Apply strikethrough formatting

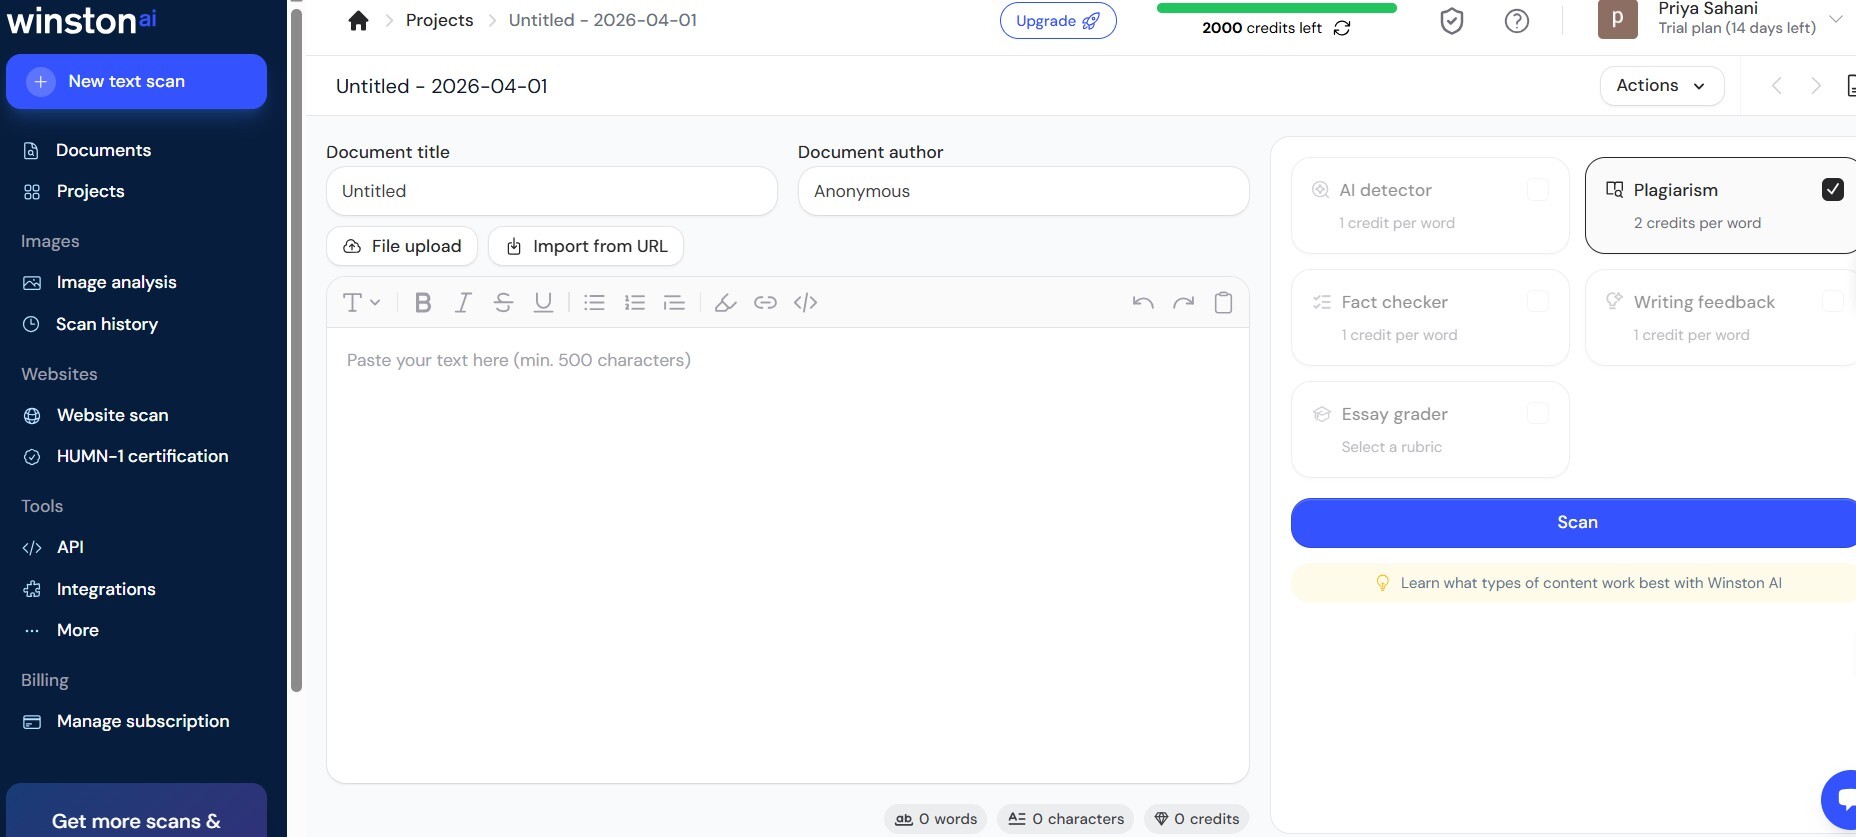503,303
